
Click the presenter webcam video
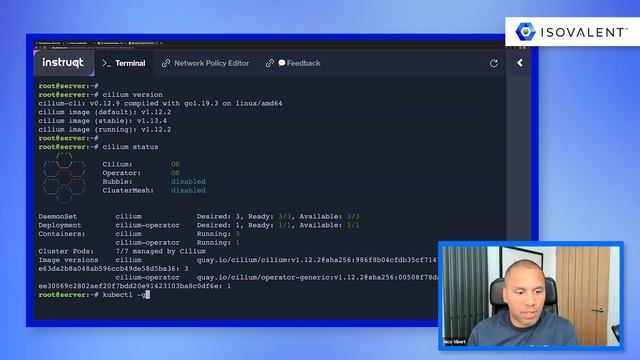[x=531, y=296]
